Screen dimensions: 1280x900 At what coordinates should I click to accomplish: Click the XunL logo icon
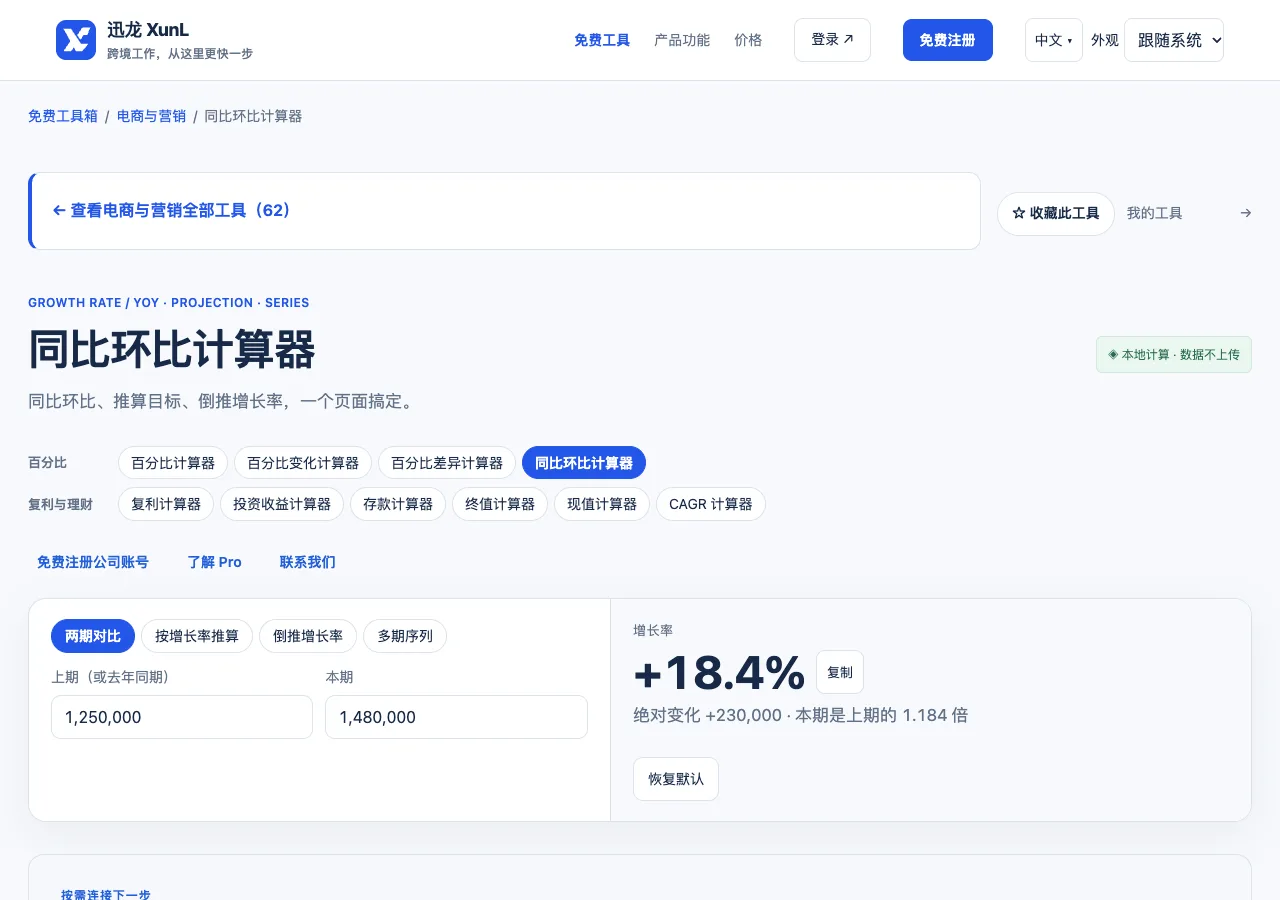(x=76, y=40)
